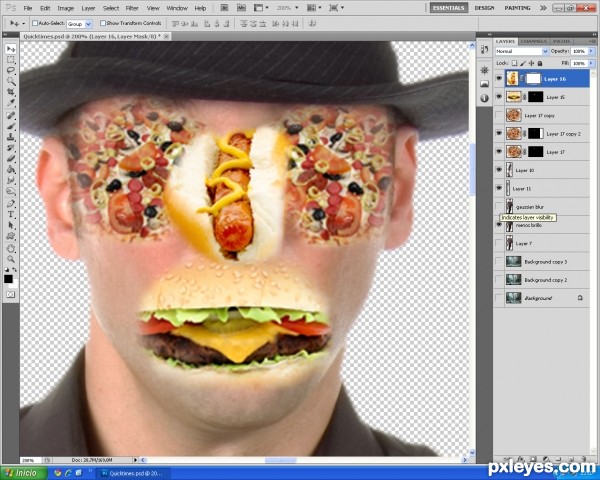The height and width of the screenshot is (480, 600).
Task: Select the Rectangular Marquee tool
Action: pos(11,60)
